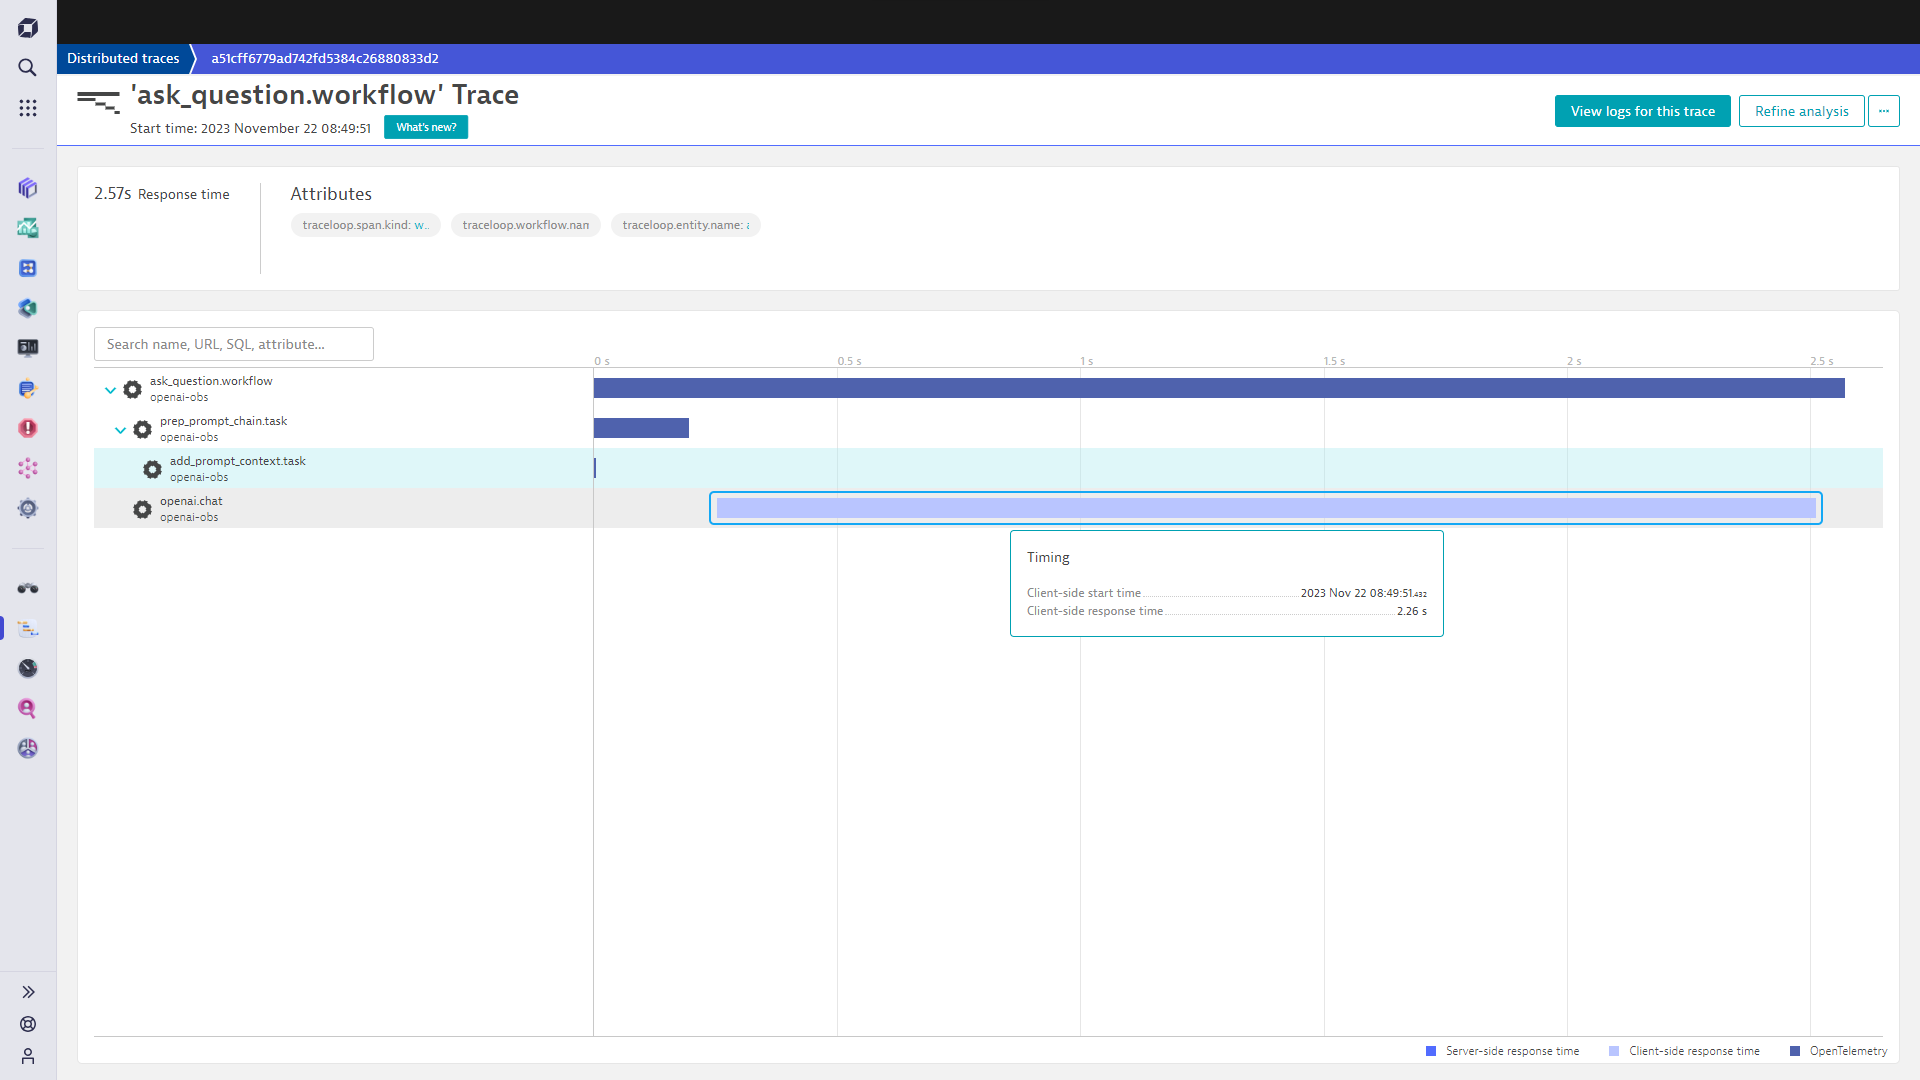The width and height of the screenshot is (1920, 1080).
Task: Click the View logs for this trace button
Action: pos(1642,111)
